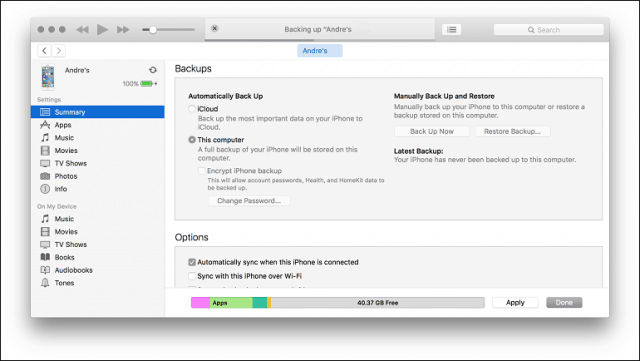Viewport: 640px width, 361px height.
Task: Open the Up Next list icon
Action: click(x=451, y=29)
